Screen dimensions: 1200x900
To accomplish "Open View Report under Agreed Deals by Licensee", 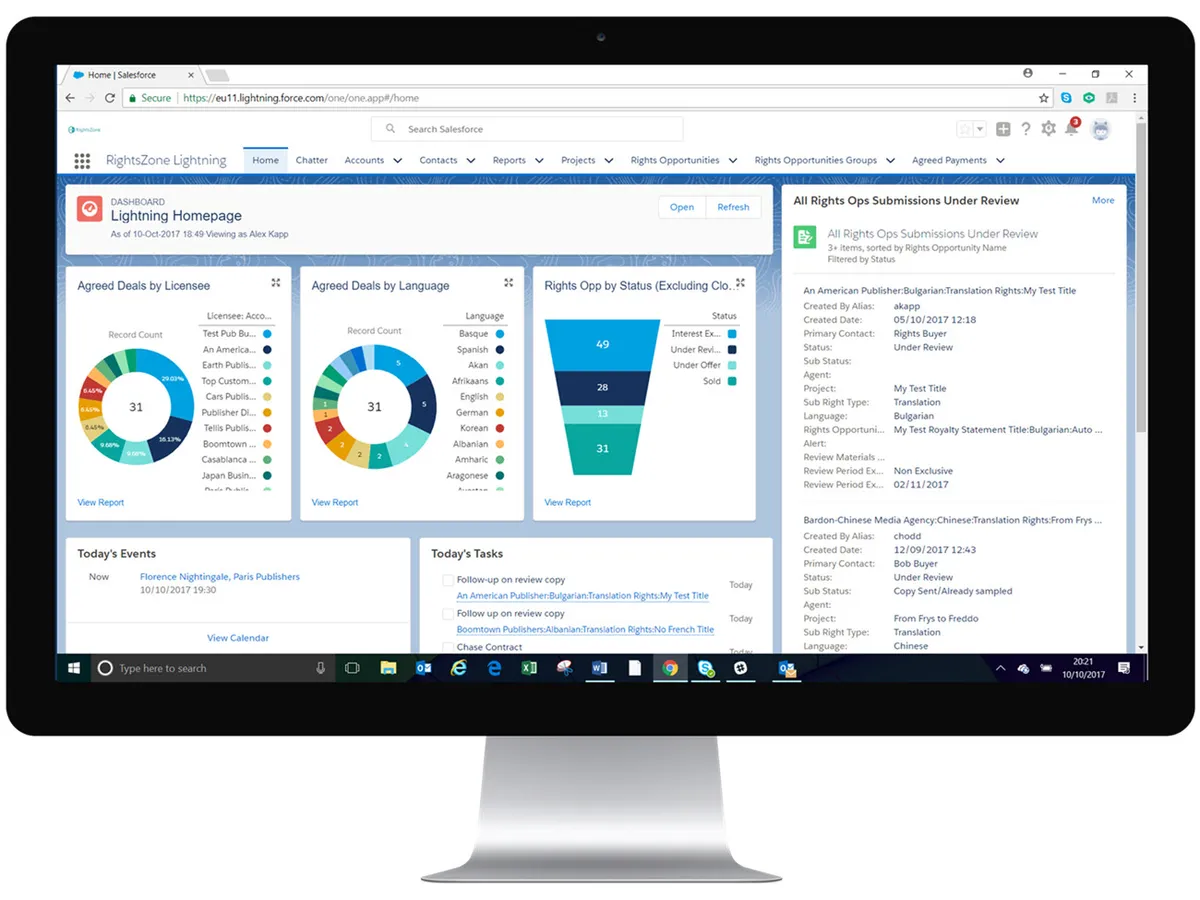I will (101, 502).
